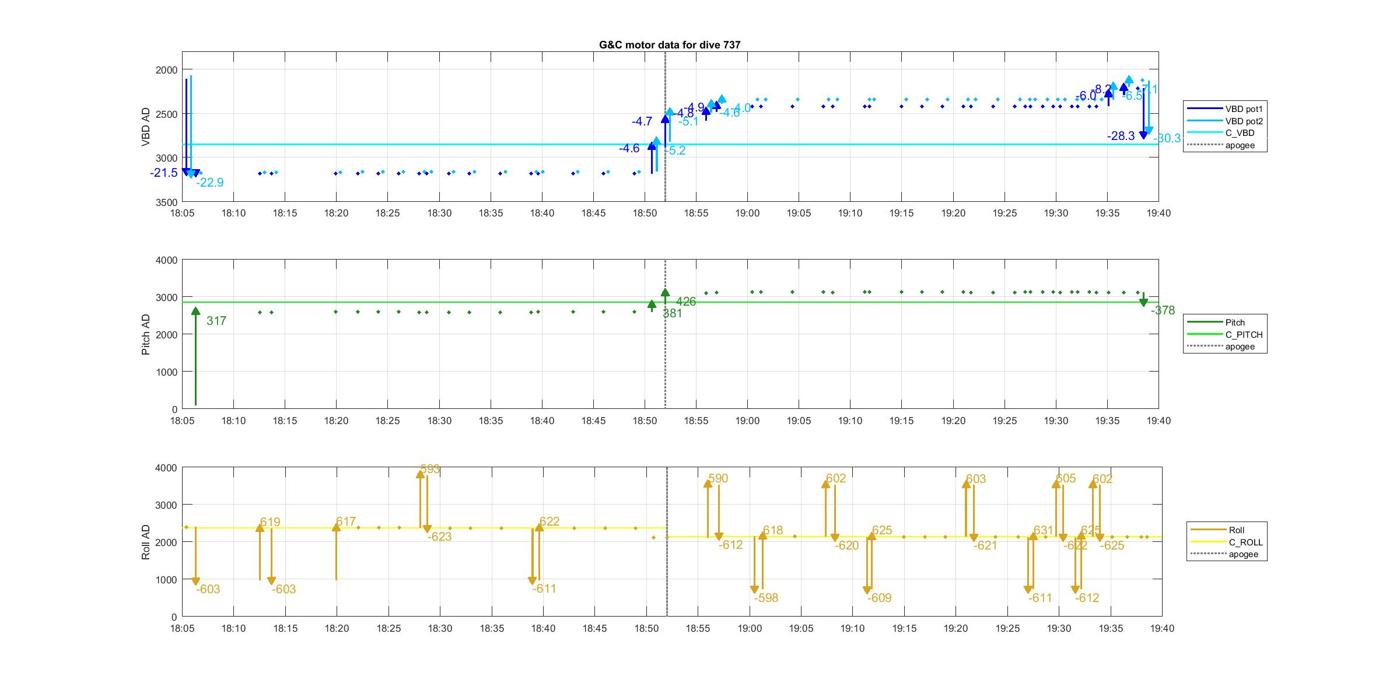Click the "-609" roll data label

879,598
